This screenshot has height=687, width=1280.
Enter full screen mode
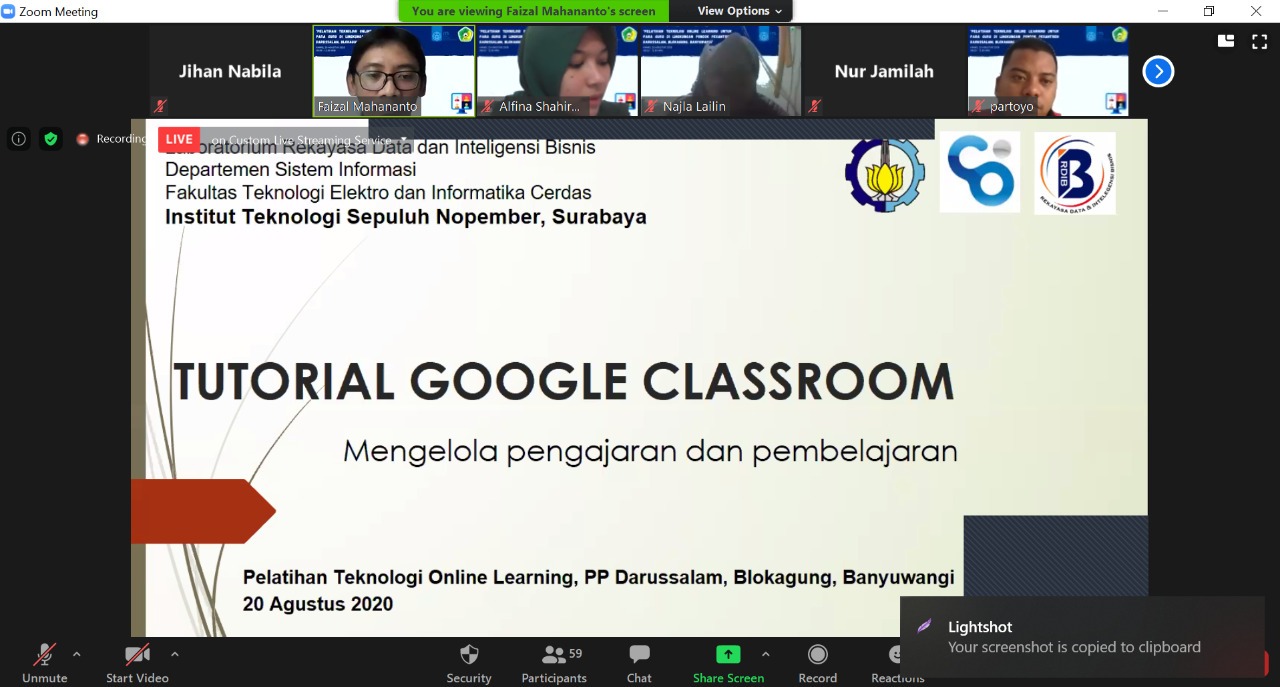(x=1259, y=41)
